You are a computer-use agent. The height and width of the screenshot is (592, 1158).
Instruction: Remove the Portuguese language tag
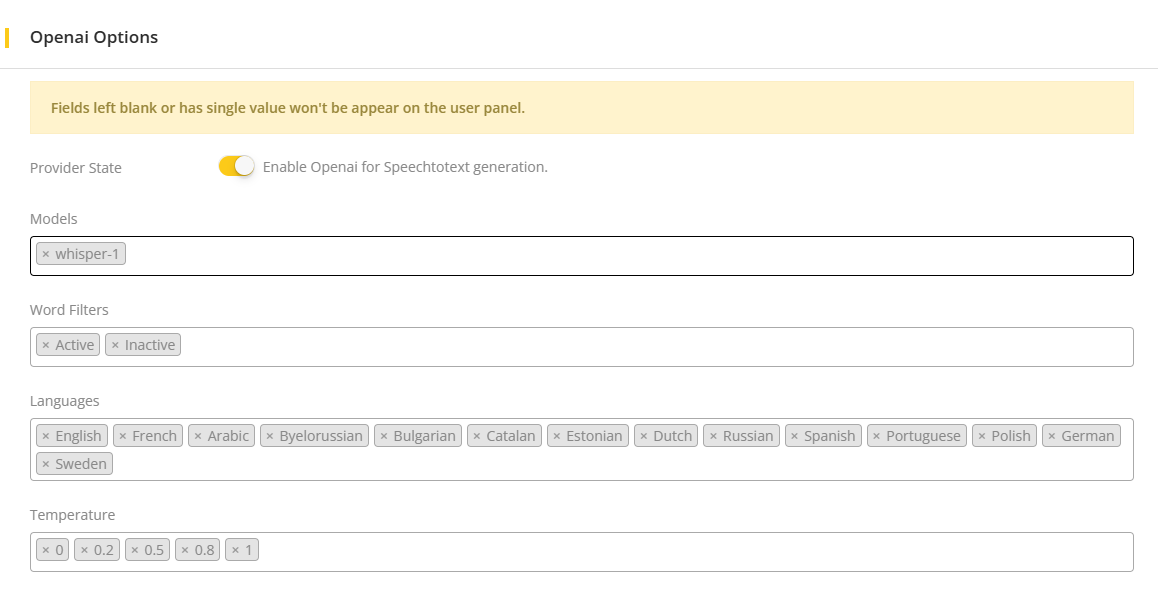pos(877,437)
